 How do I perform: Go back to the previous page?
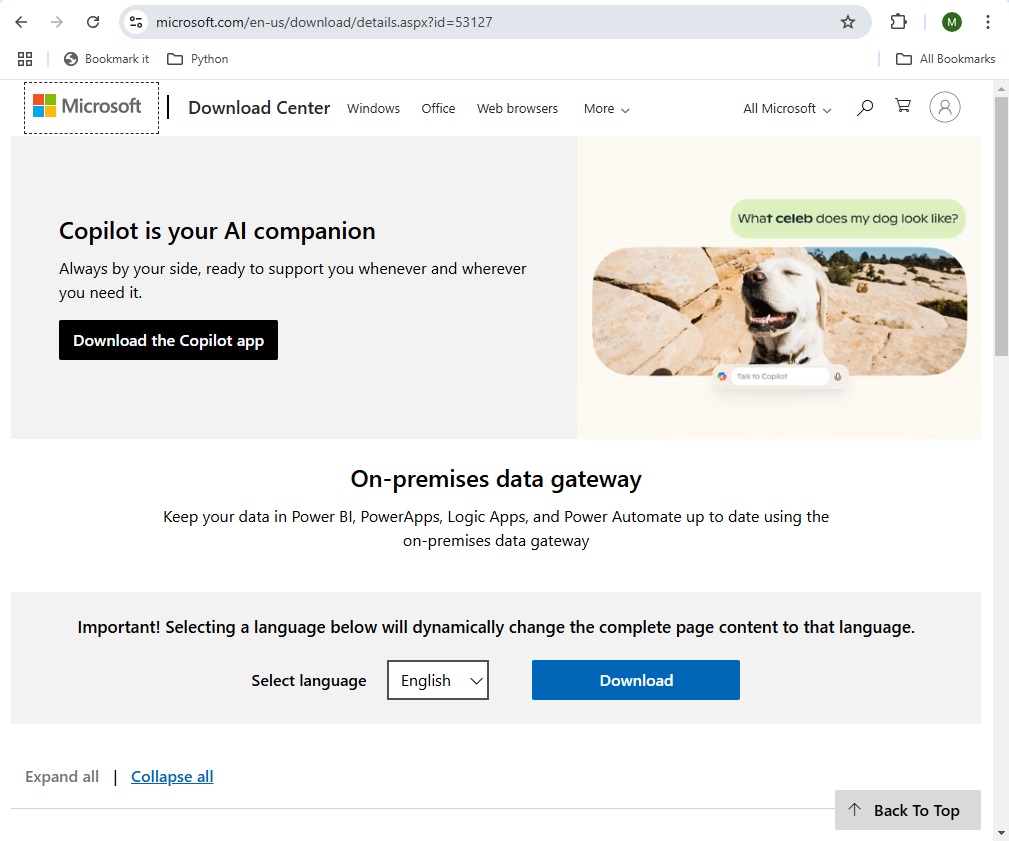21,22
